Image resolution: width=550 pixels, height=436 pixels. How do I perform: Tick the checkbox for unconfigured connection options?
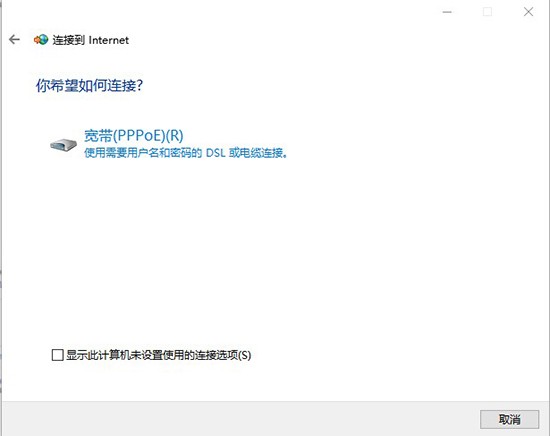(x=57, y=355)
